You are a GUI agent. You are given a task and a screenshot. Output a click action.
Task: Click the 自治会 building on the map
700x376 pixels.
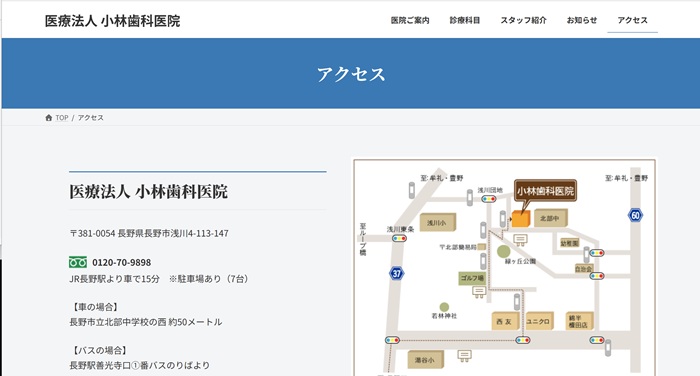pos(583,269)
